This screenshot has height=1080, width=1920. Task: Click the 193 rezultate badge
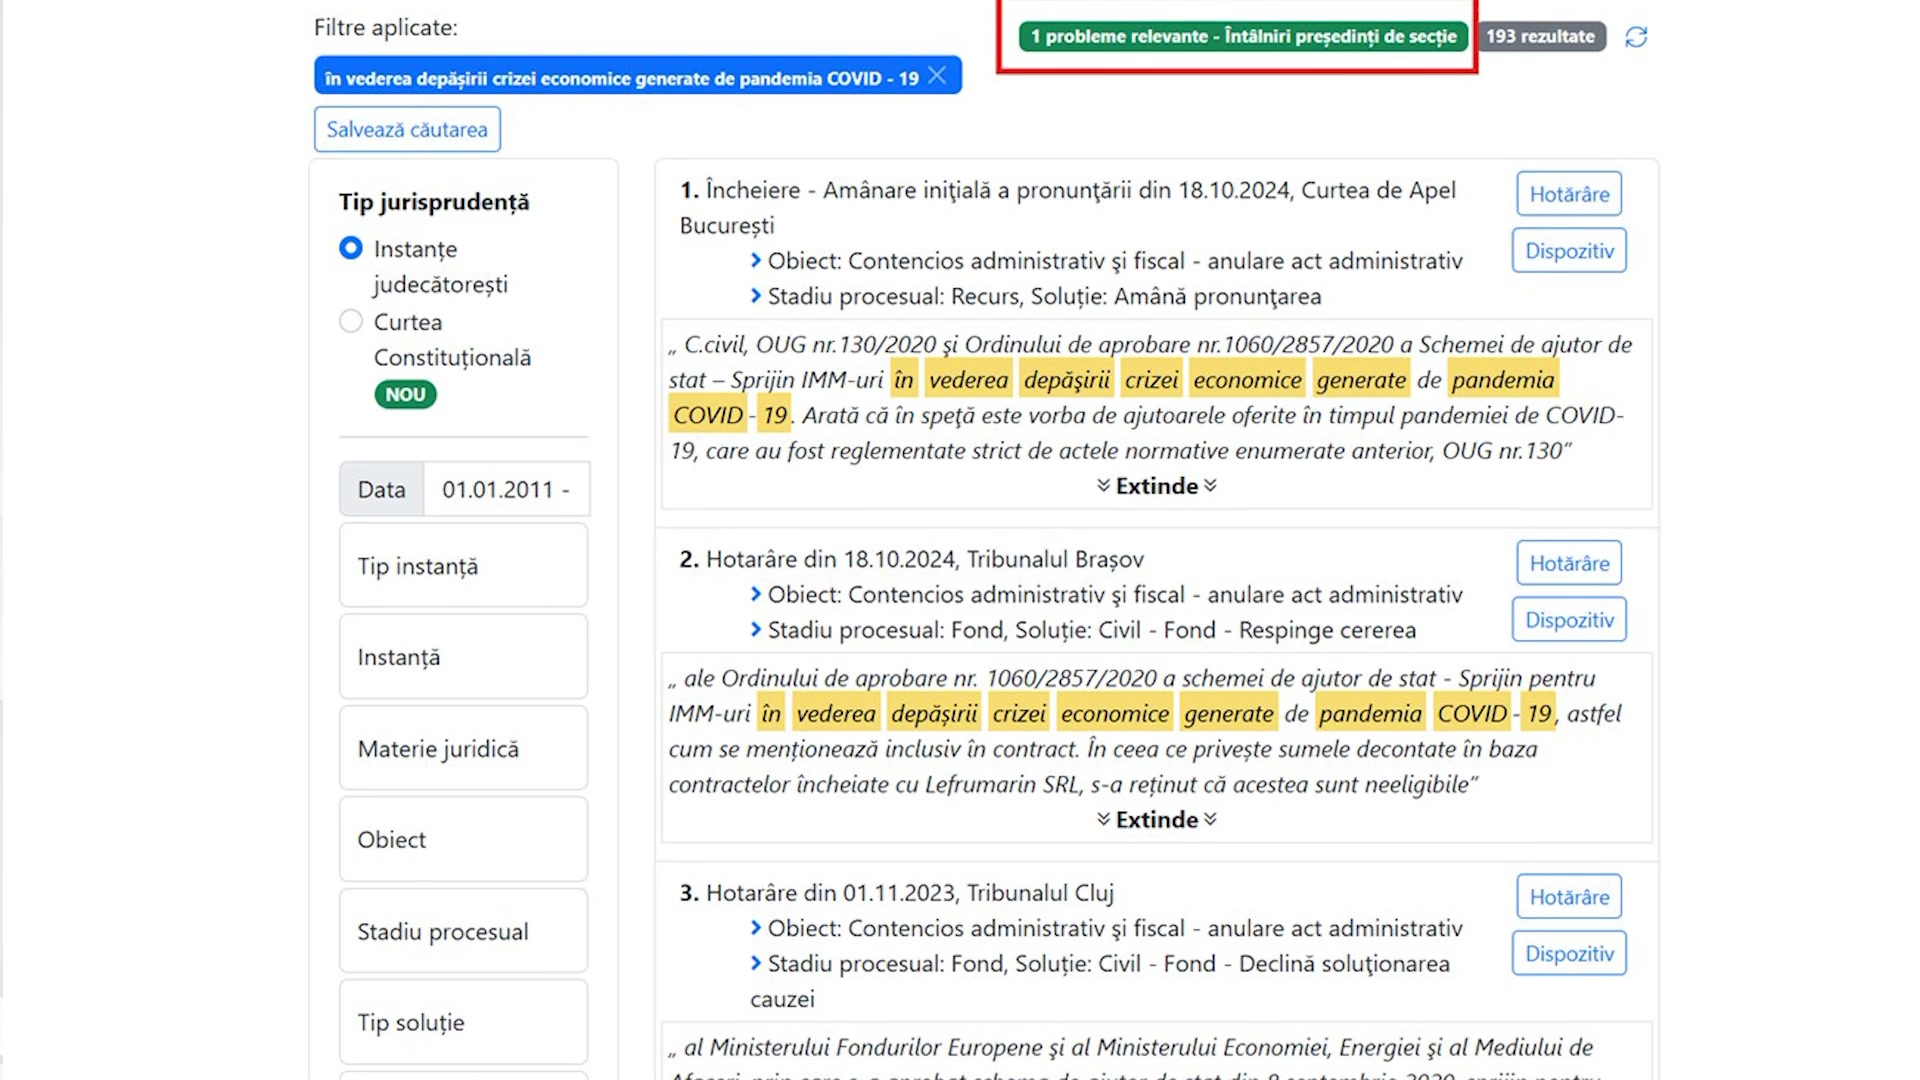(1540, 37)
